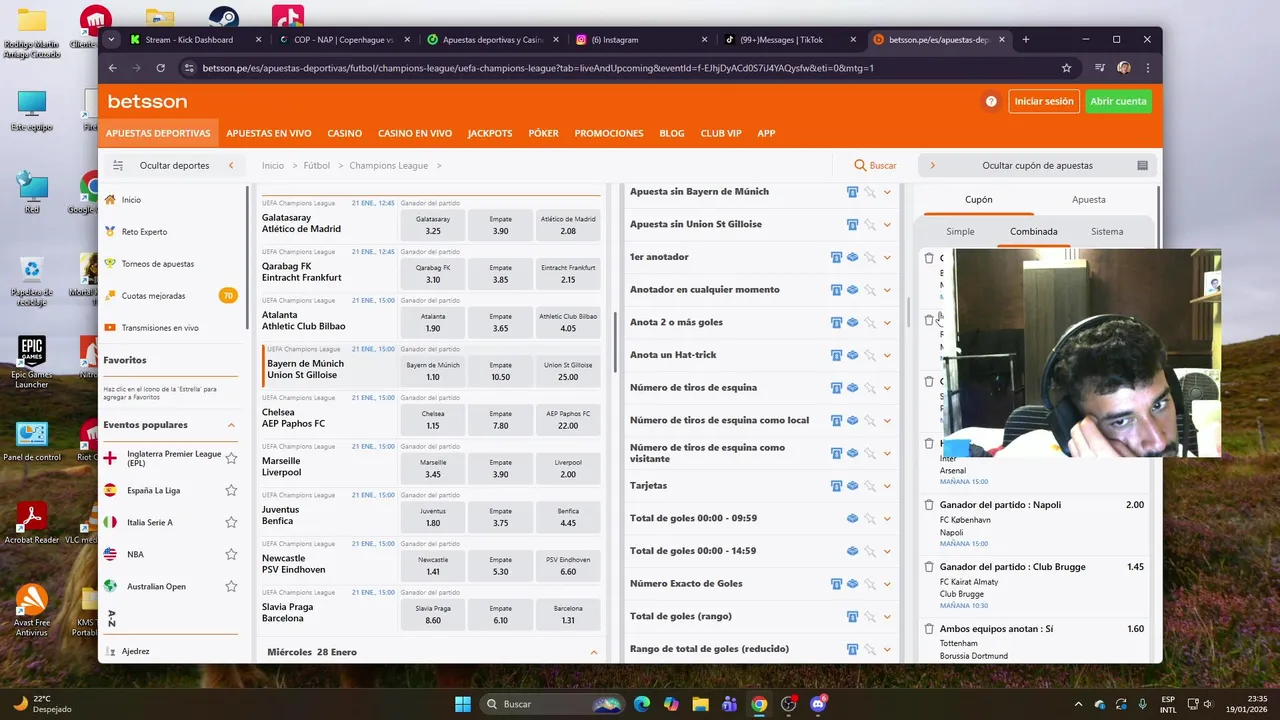This screenshot has height=720, width=1280.
Task: Select Galatasaray odds 3.25
Action: point(432,225)
